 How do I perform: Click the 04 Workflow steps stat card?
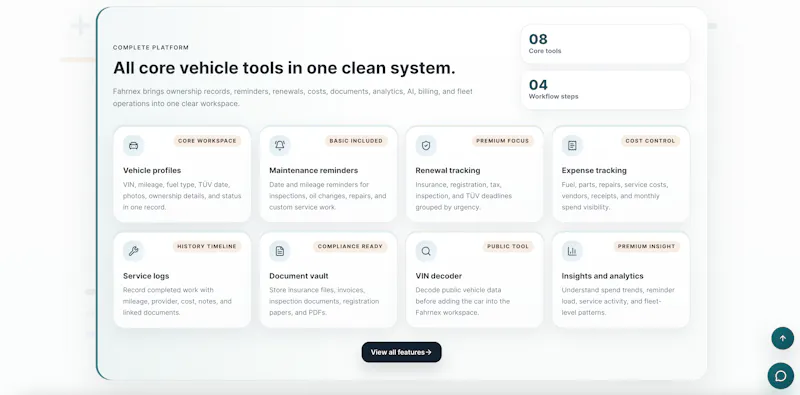605,90
